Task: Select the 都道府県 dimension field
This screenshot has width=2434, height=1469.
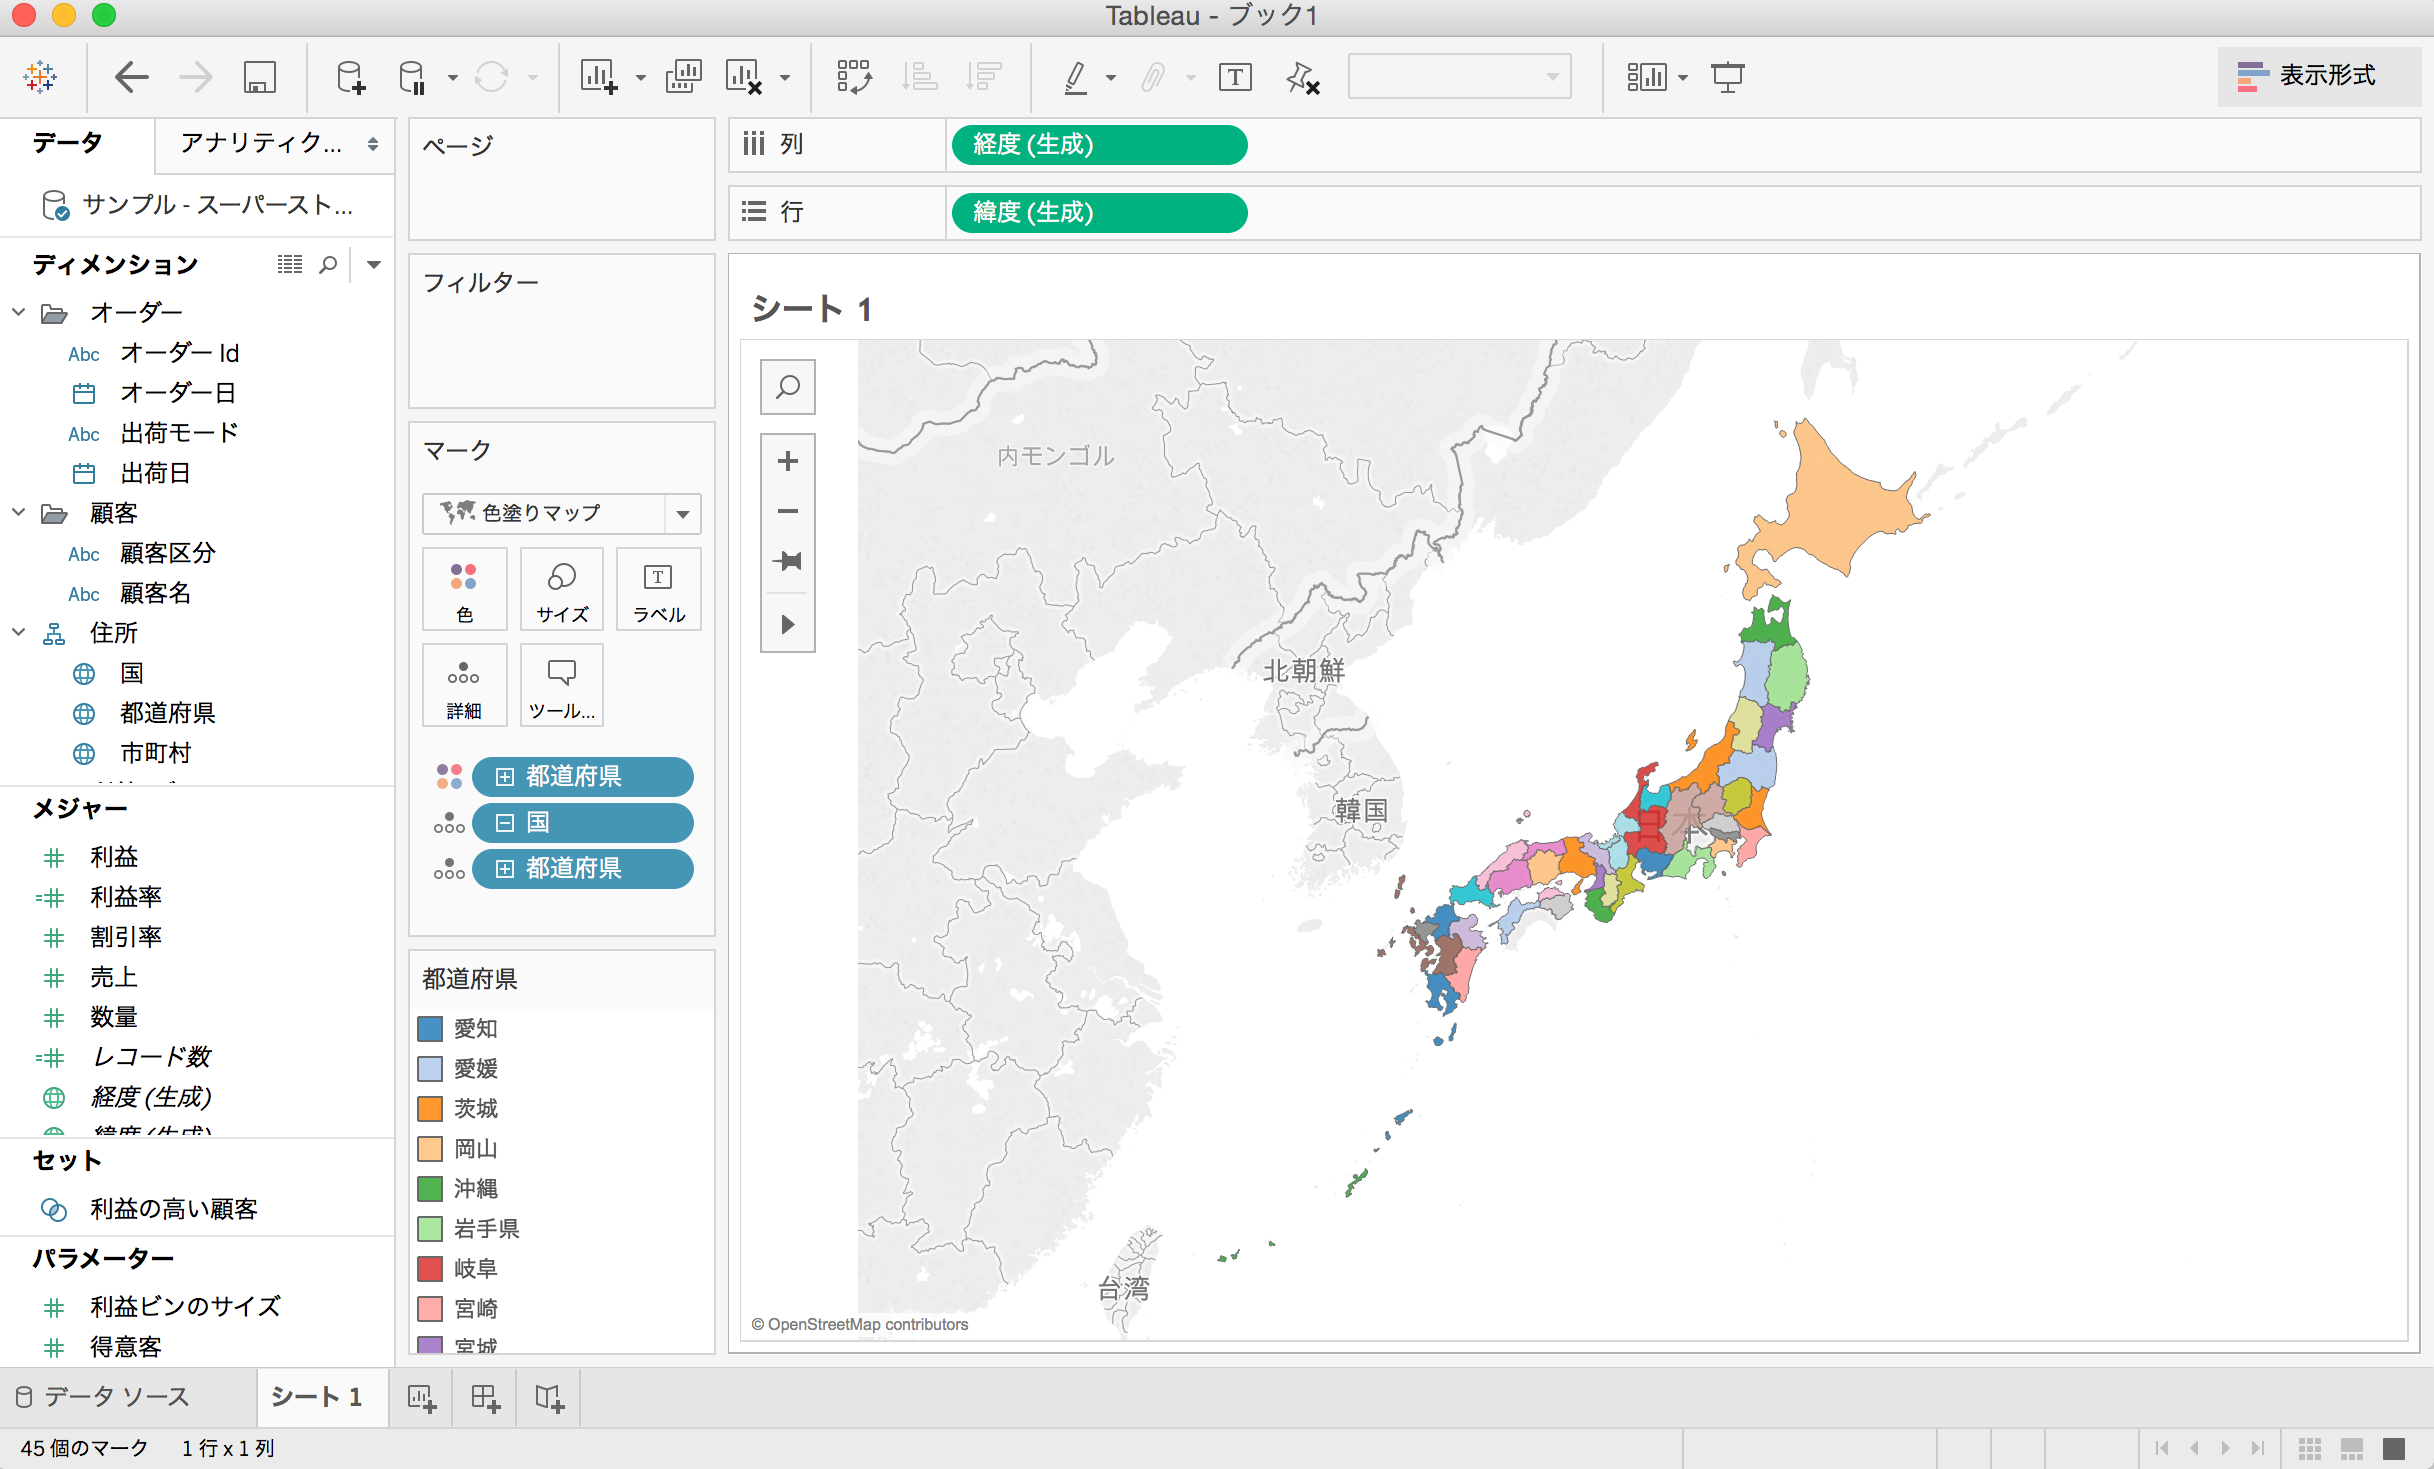Action: pos(168,713)
